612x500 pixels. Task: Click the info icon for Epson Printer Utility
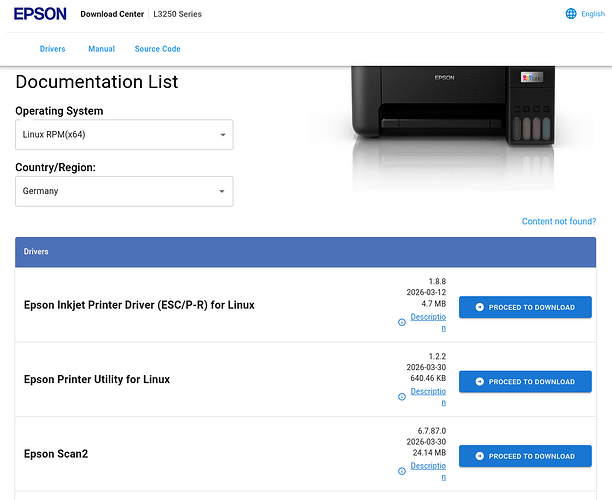tap(402, 397)
